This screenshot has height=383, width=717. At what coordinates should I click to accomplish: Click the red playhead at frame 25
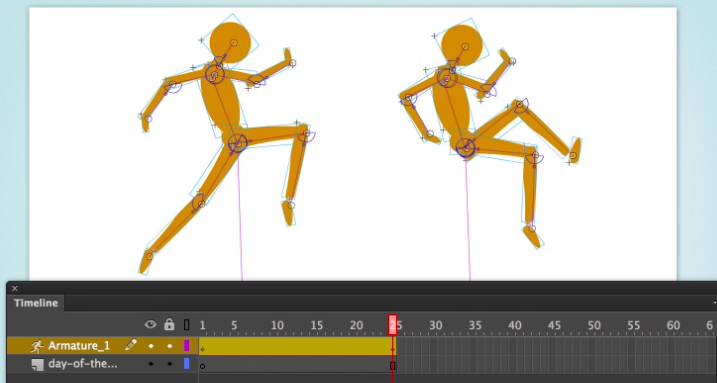[392, 324]
